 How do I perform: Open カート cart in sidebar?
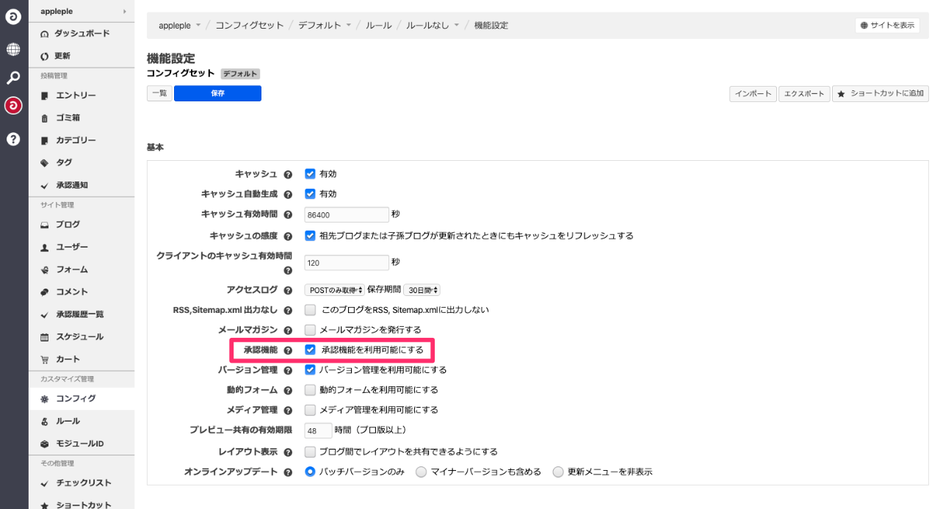[68, 359]
